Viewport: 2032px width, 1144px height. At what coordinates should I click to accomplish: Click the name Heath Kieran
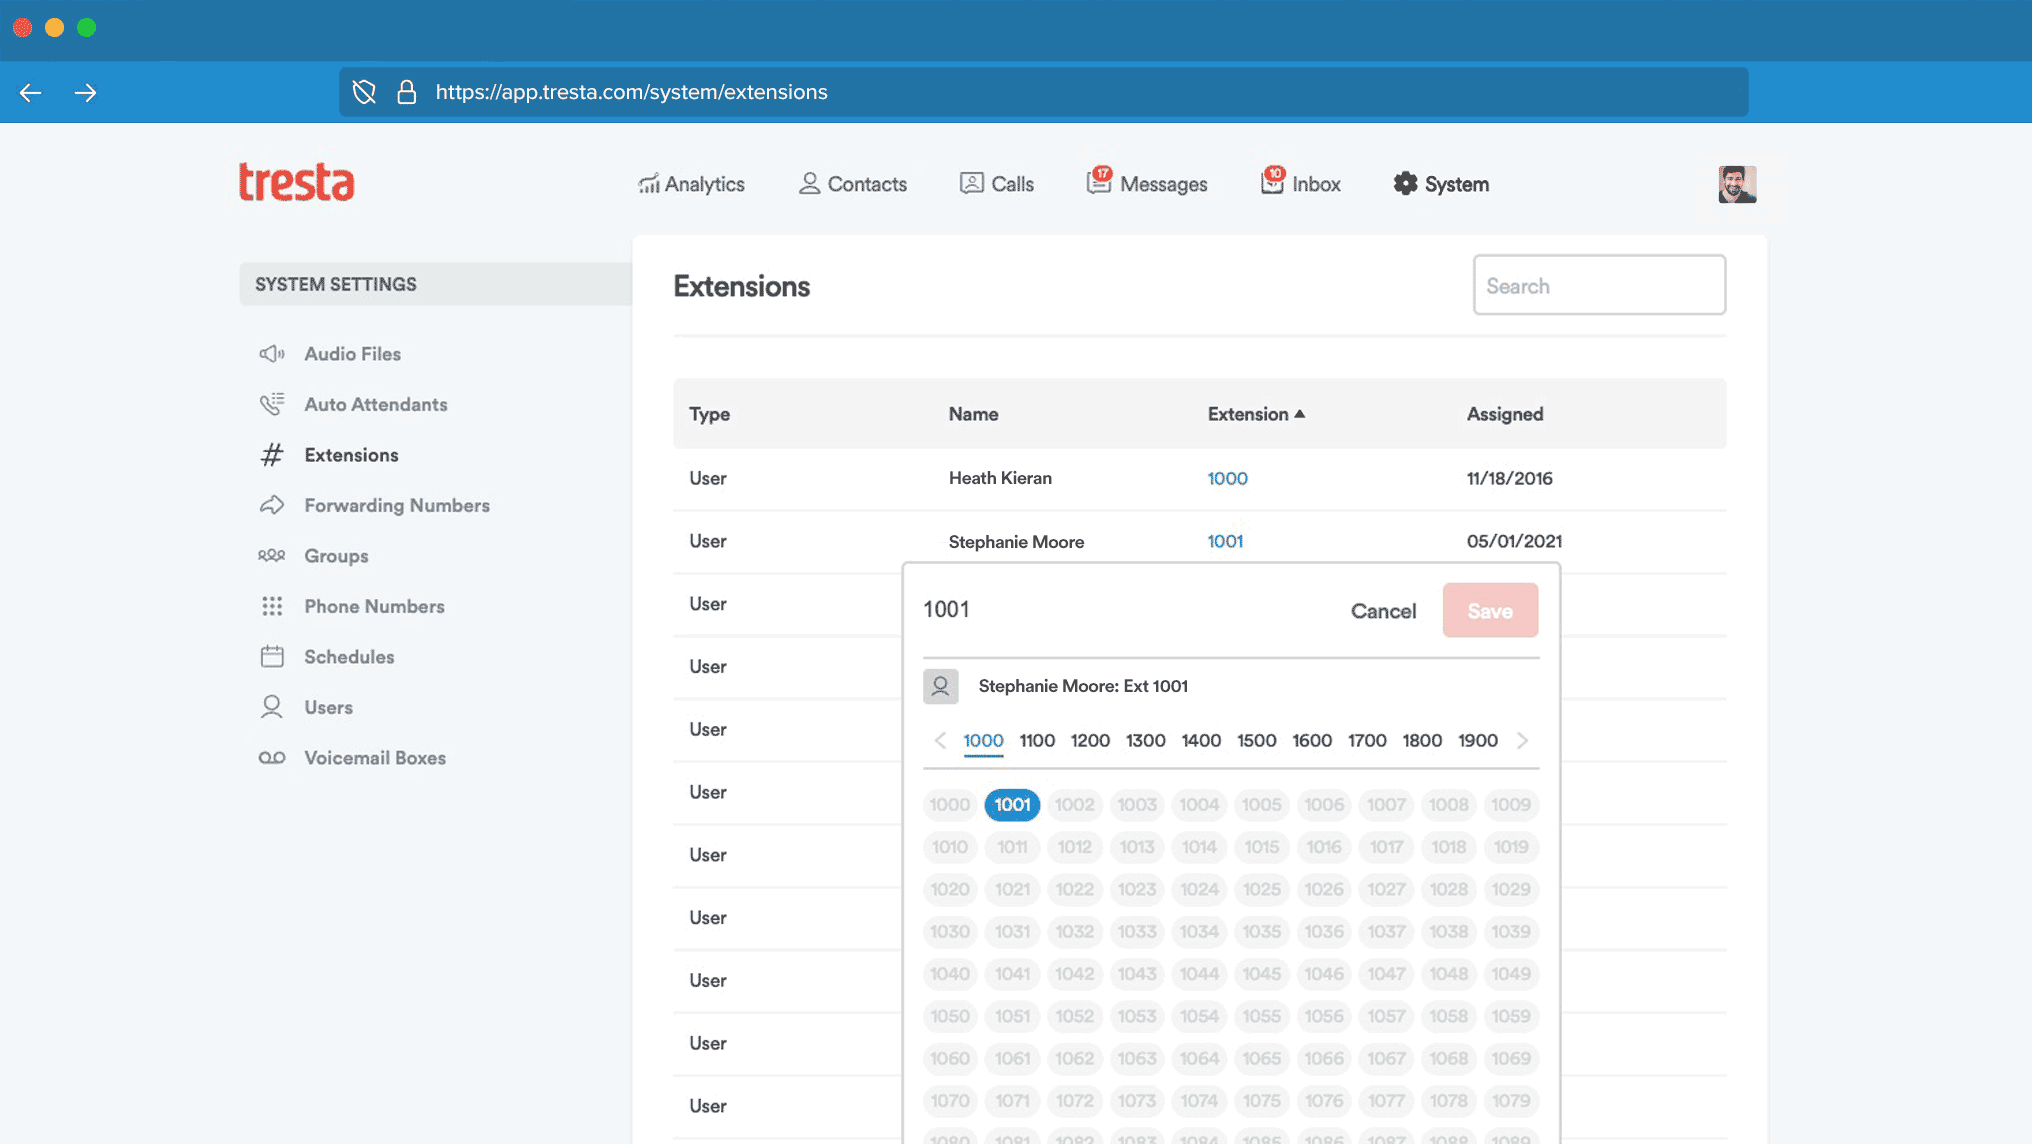click(x=1000, y=478)
